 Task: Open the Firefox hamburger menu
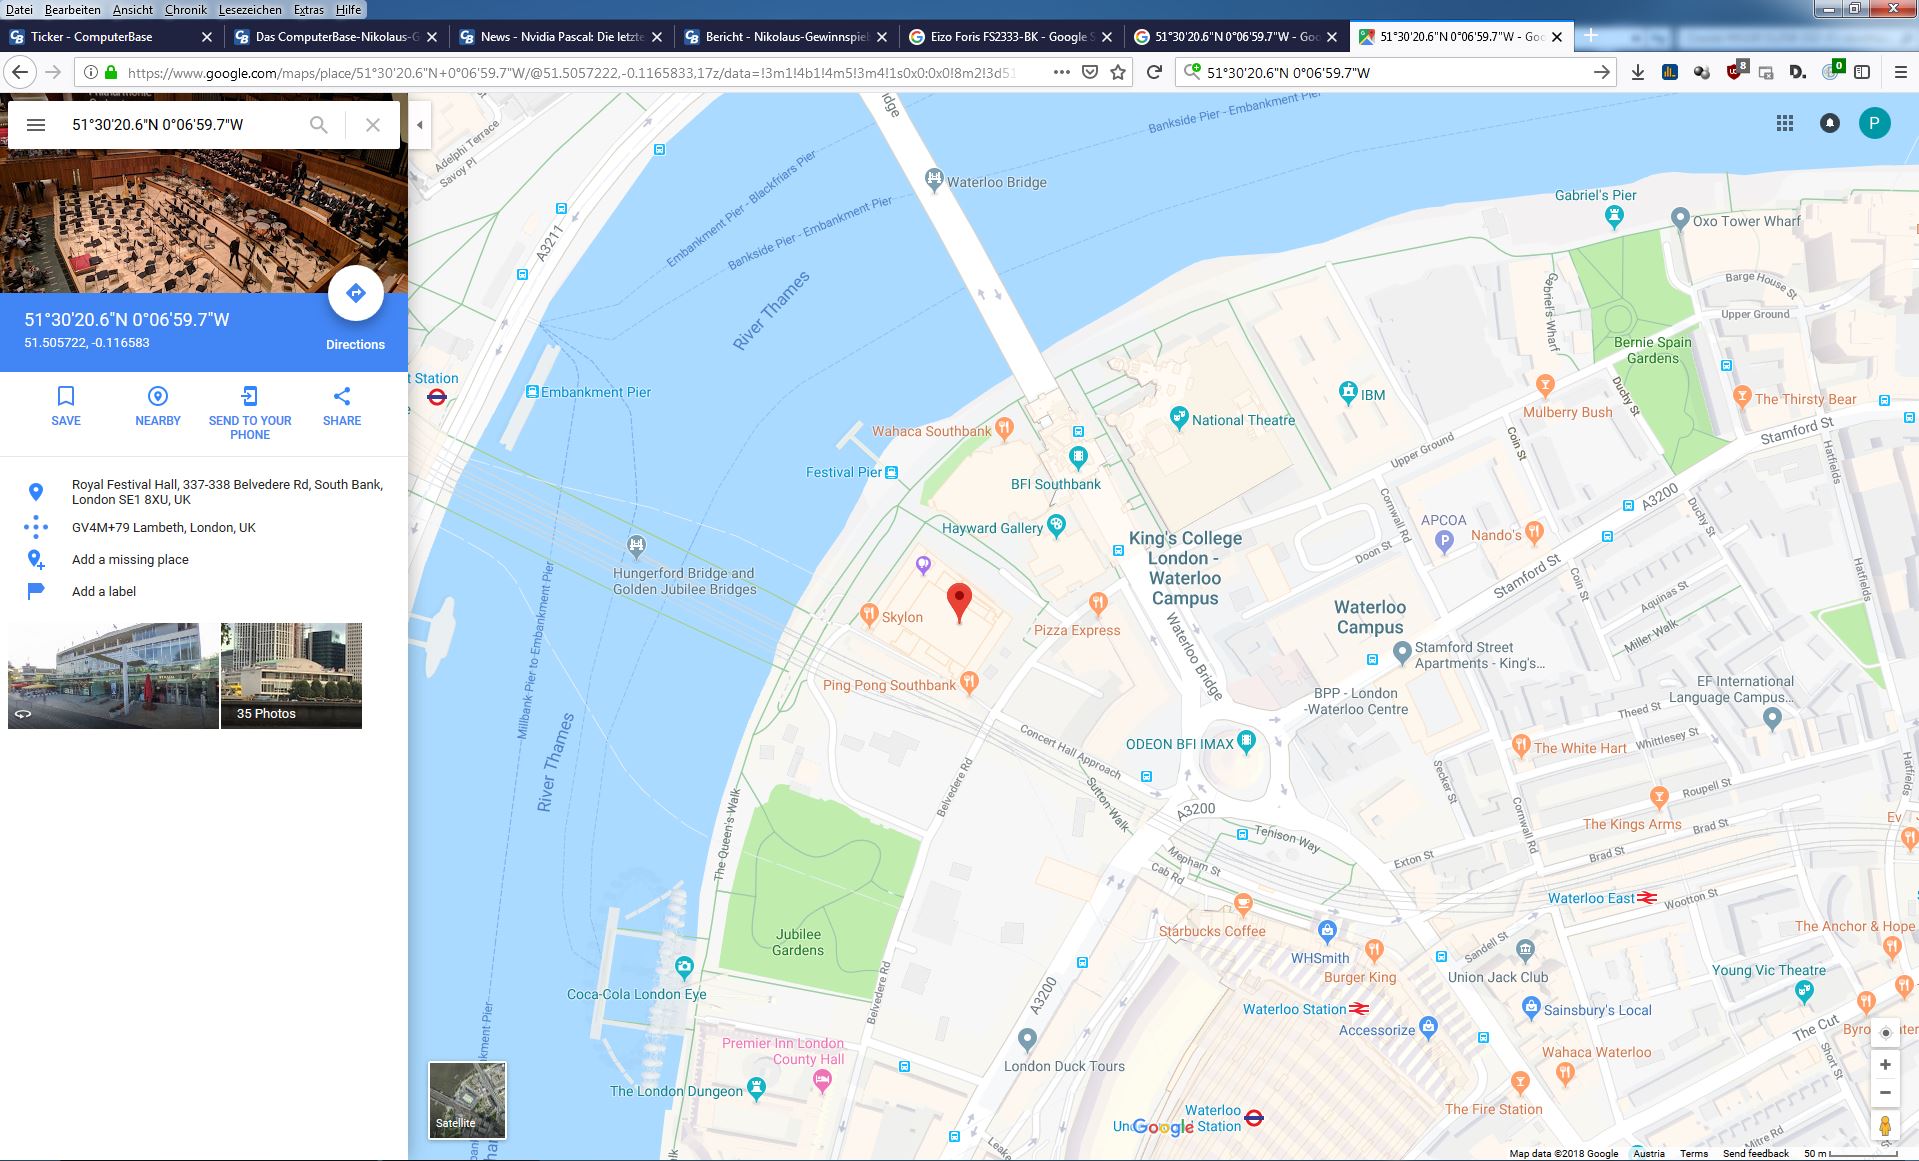[x=1901, y=72]
